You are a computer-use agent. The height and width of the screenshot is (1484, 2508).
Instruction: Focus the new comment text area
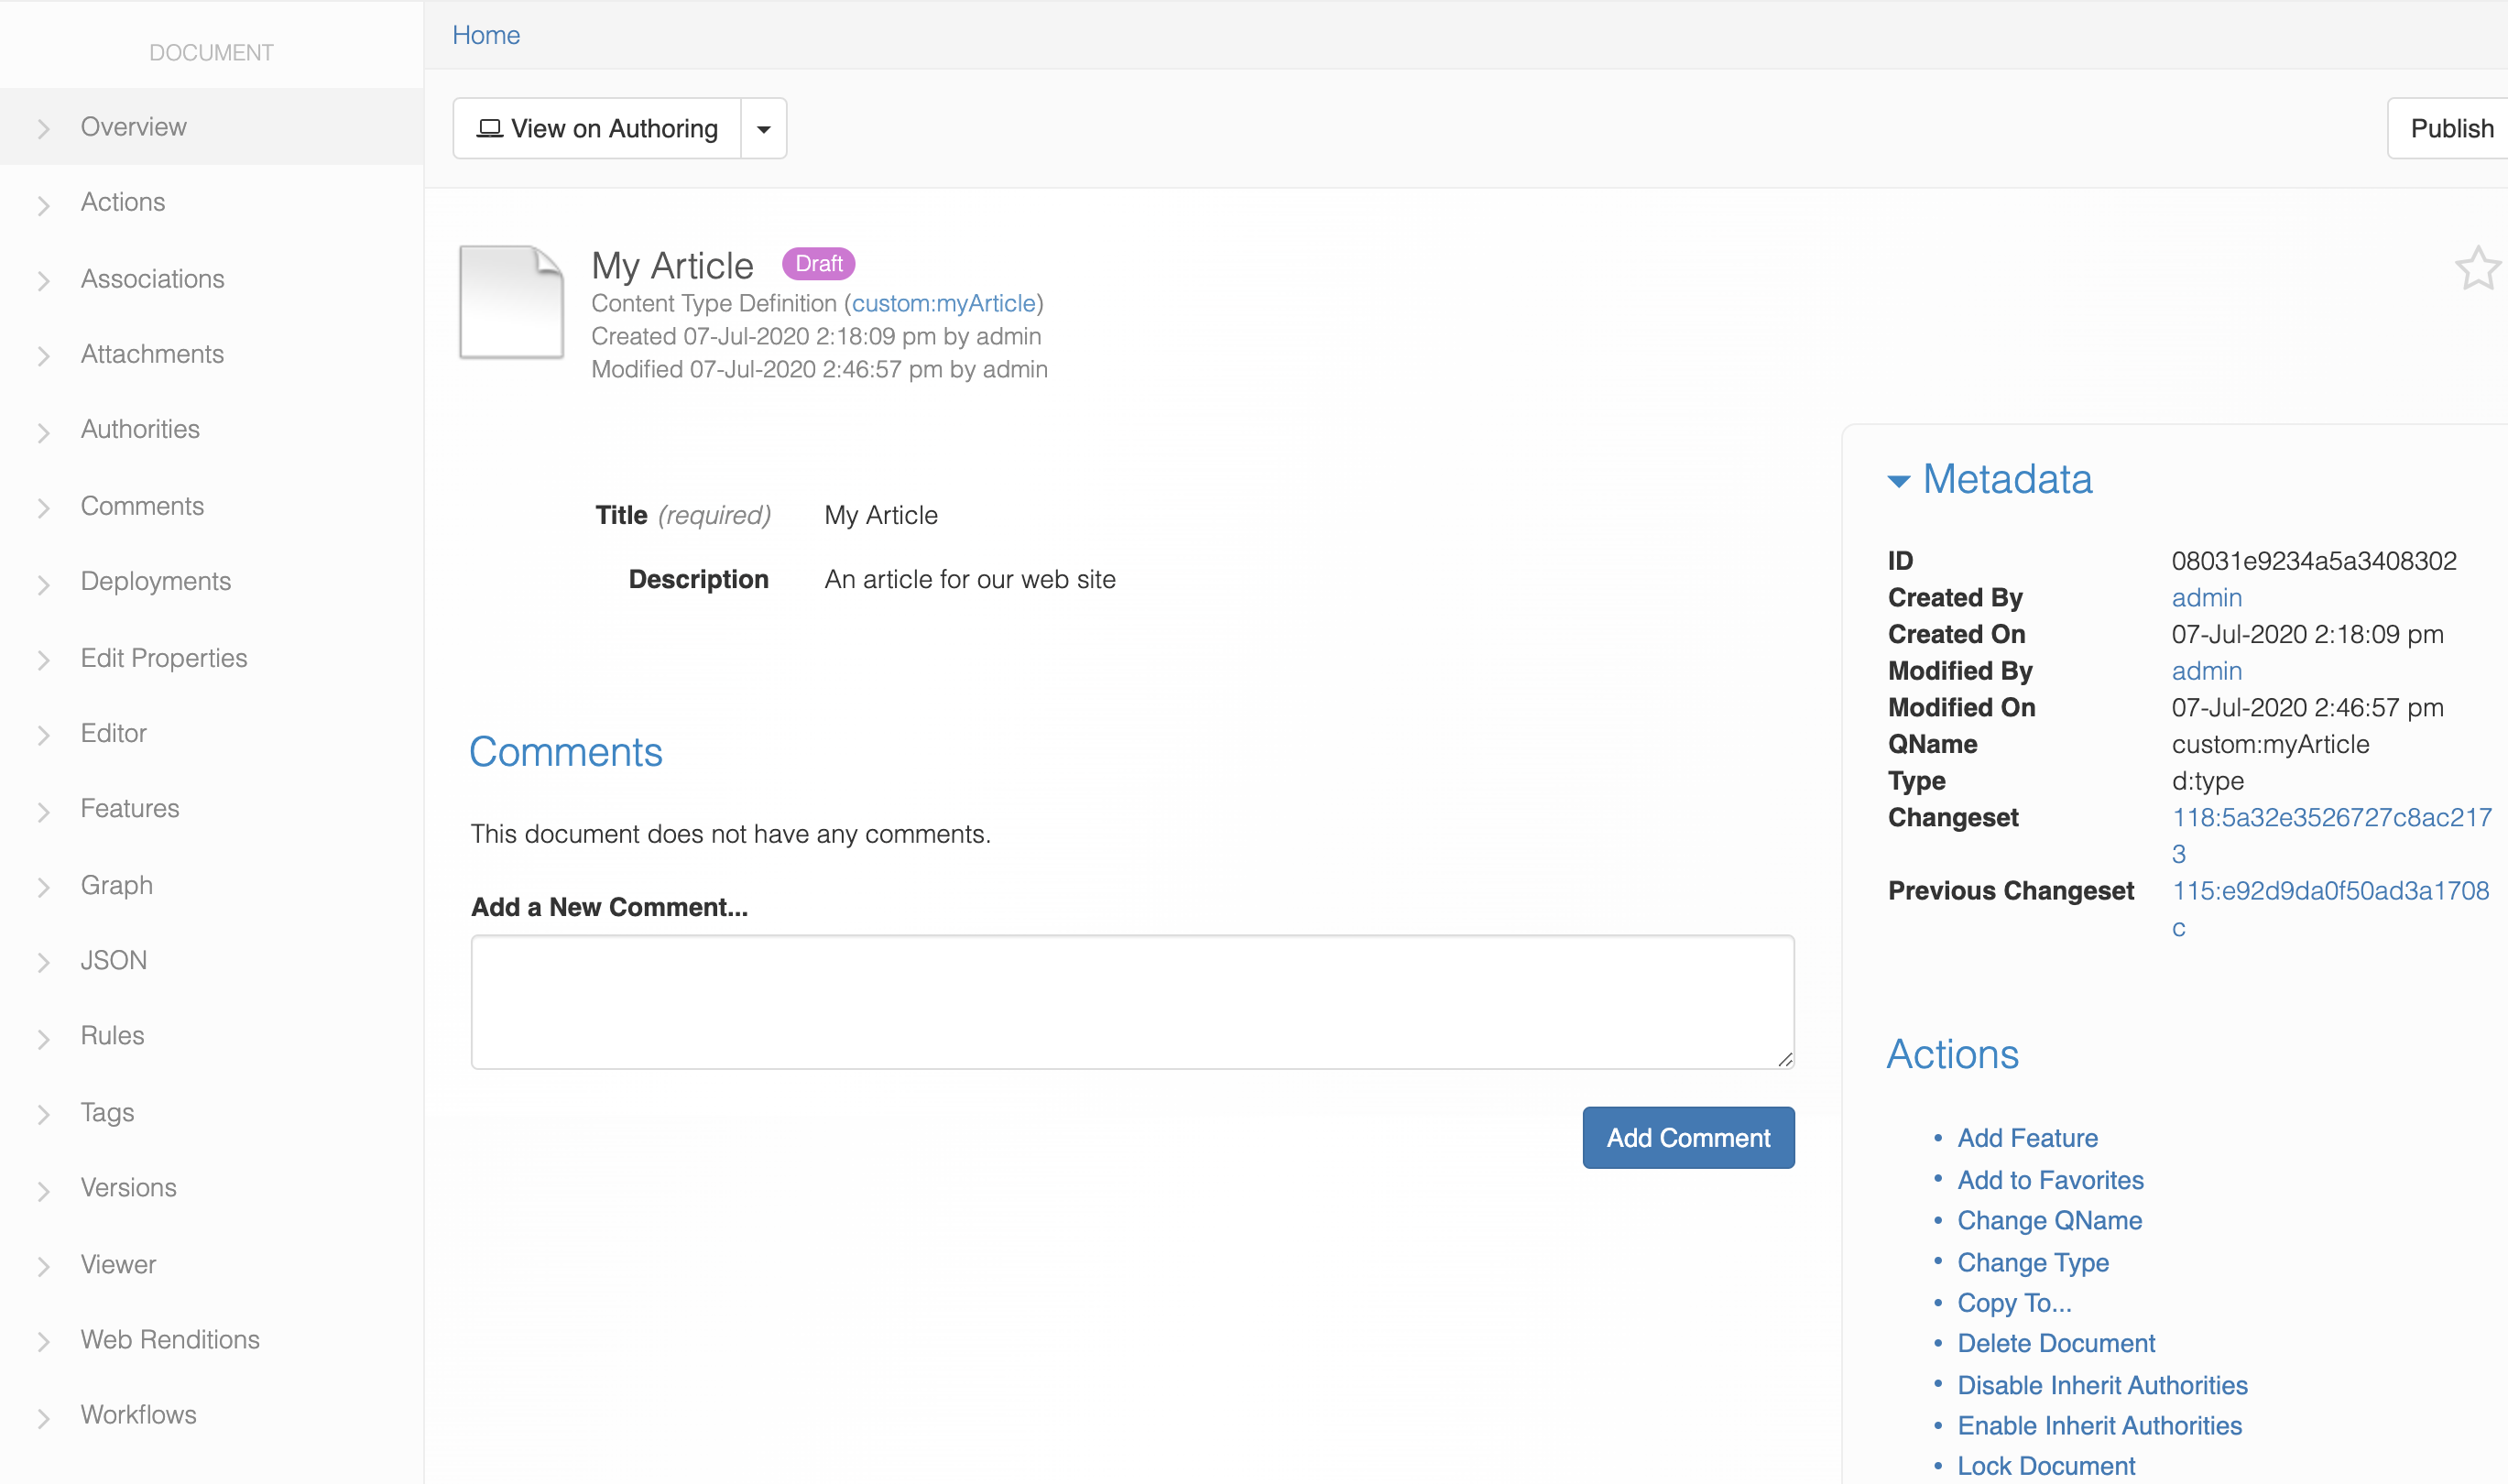[x=1131, y=1001]
